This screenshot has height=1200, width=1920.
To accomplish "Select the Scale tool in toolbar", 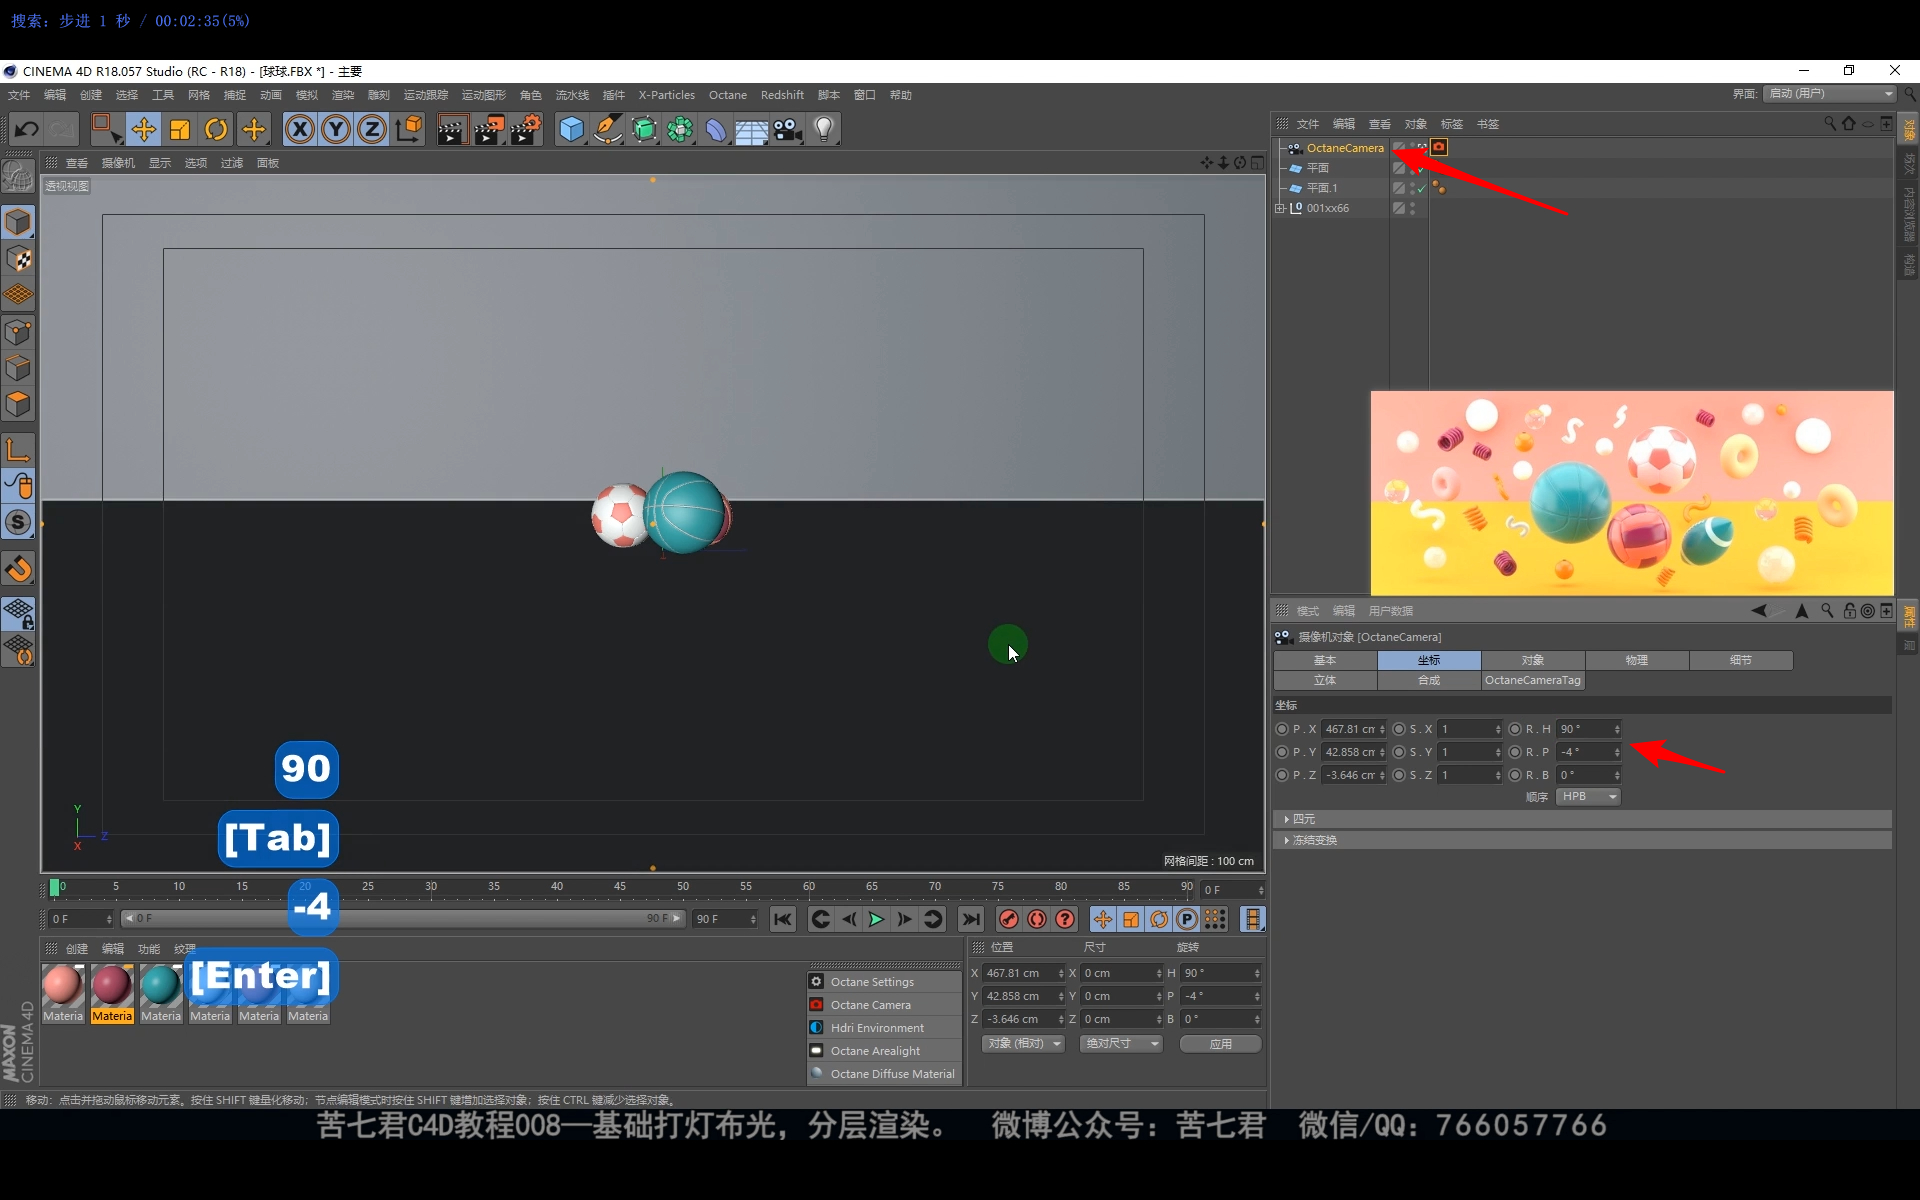I will (x=180, y=129).
